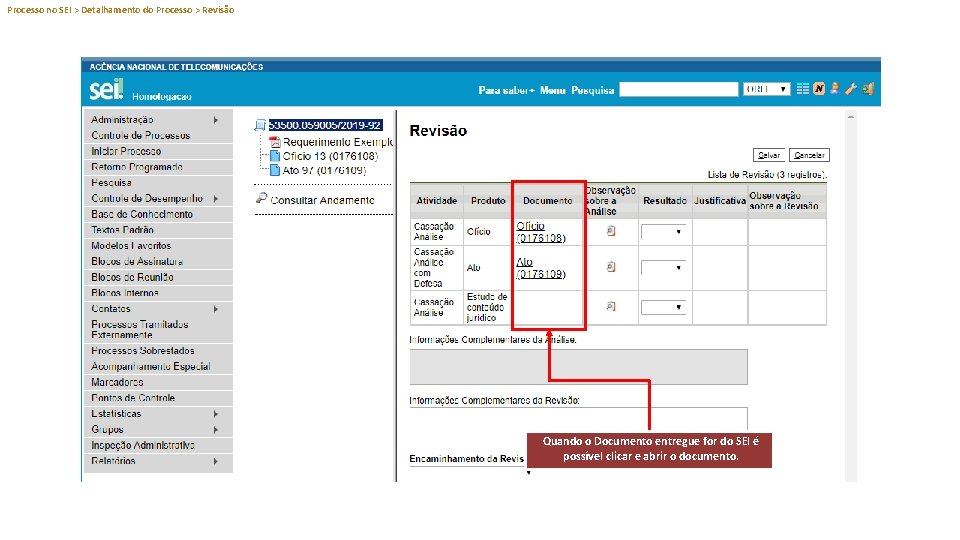This screenshot has height=540, width=960.
Task: Click the Justificativa column header
Action: (719, 201)
